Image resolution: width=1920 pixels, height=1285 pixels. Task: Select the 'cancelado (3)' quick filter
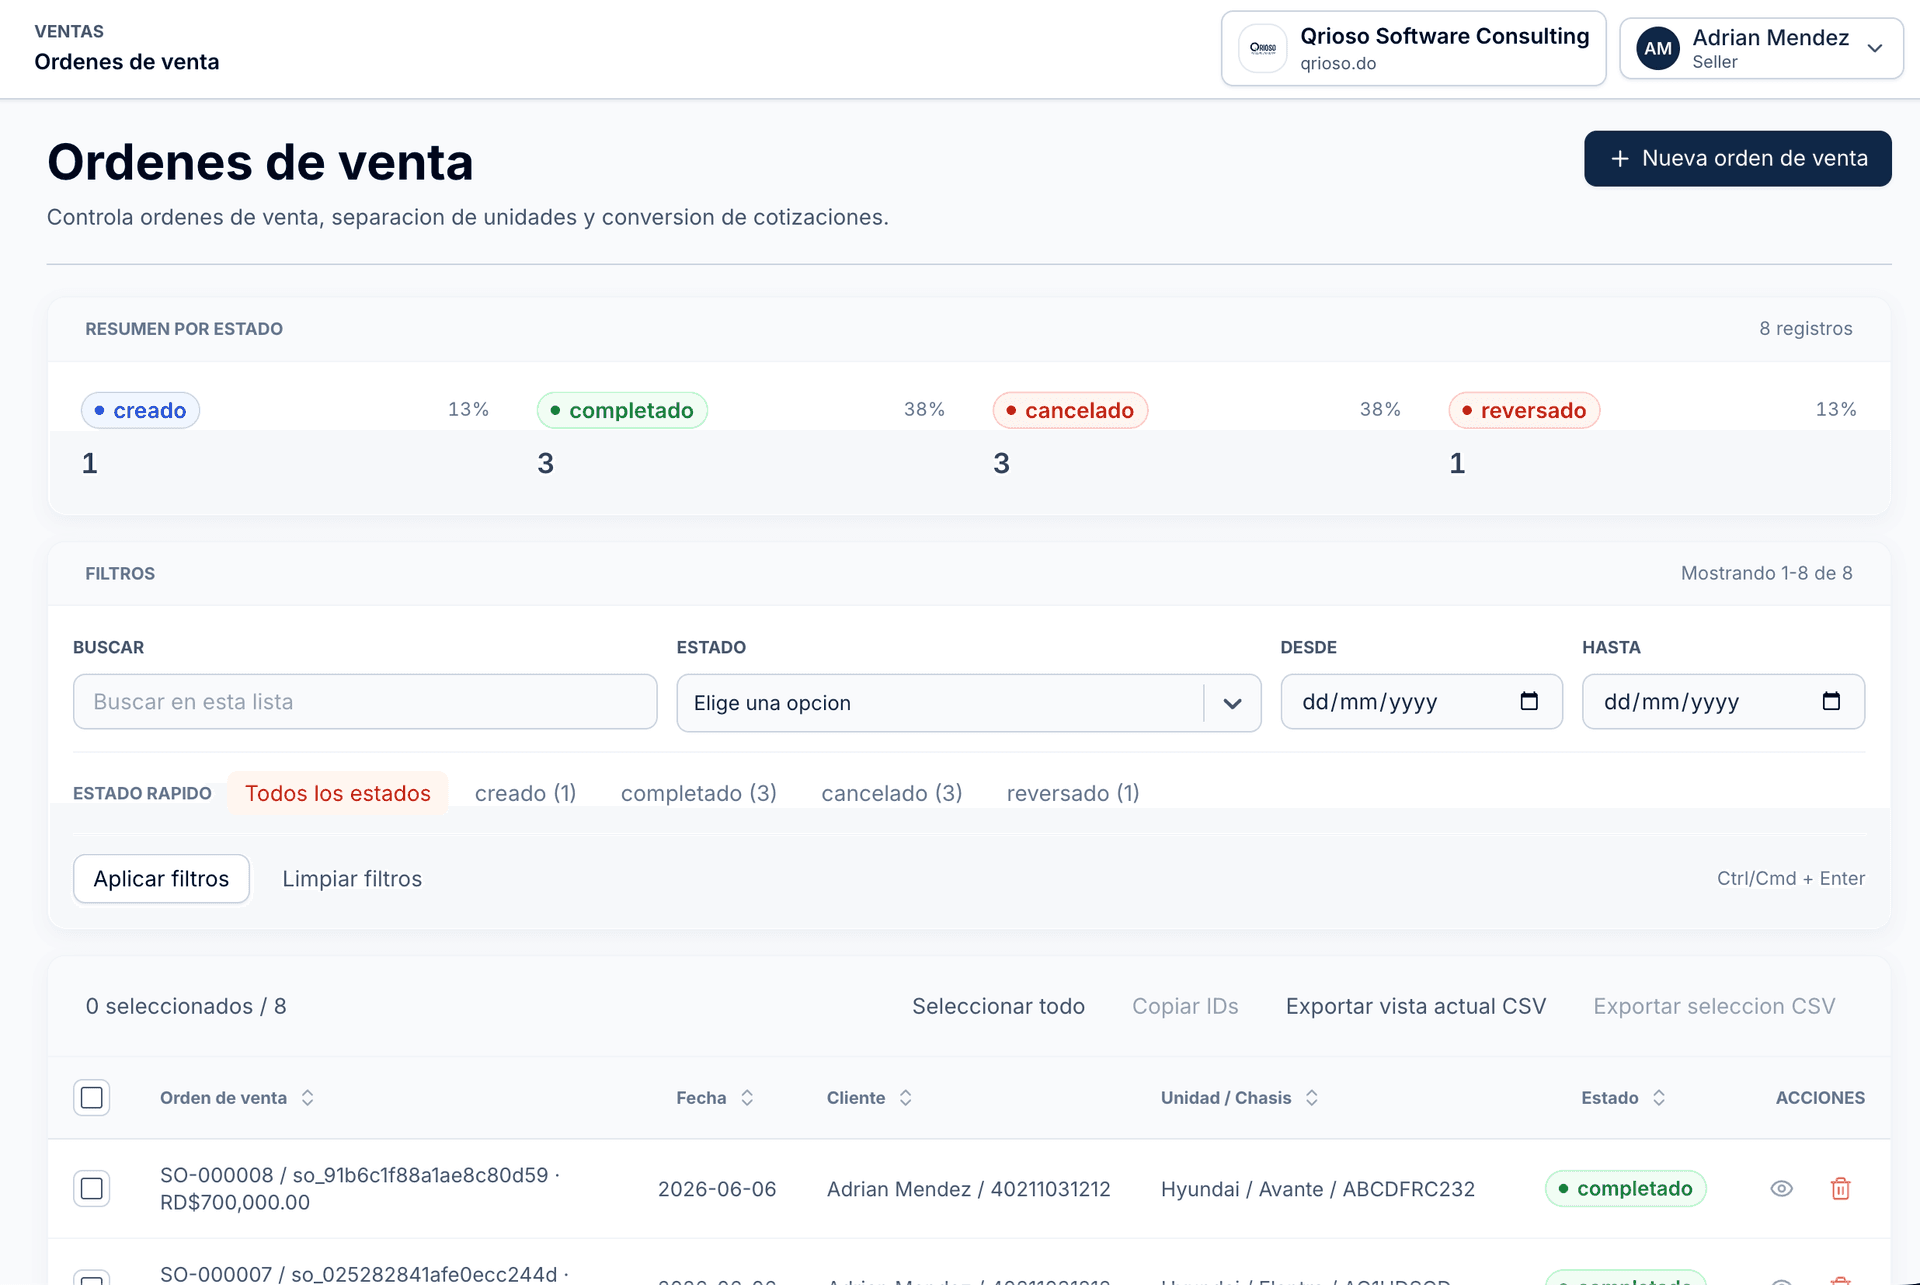click(x=892, y=793)
